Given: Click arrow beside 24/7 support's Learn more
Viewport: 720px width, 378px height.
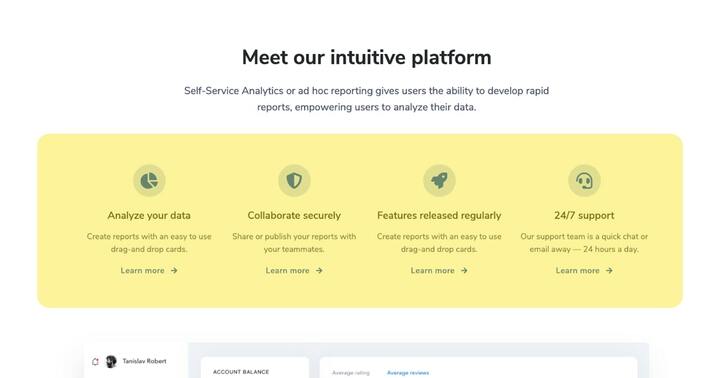Looking at the screenshot, I should pyautogui.click(x=609, y=271).
